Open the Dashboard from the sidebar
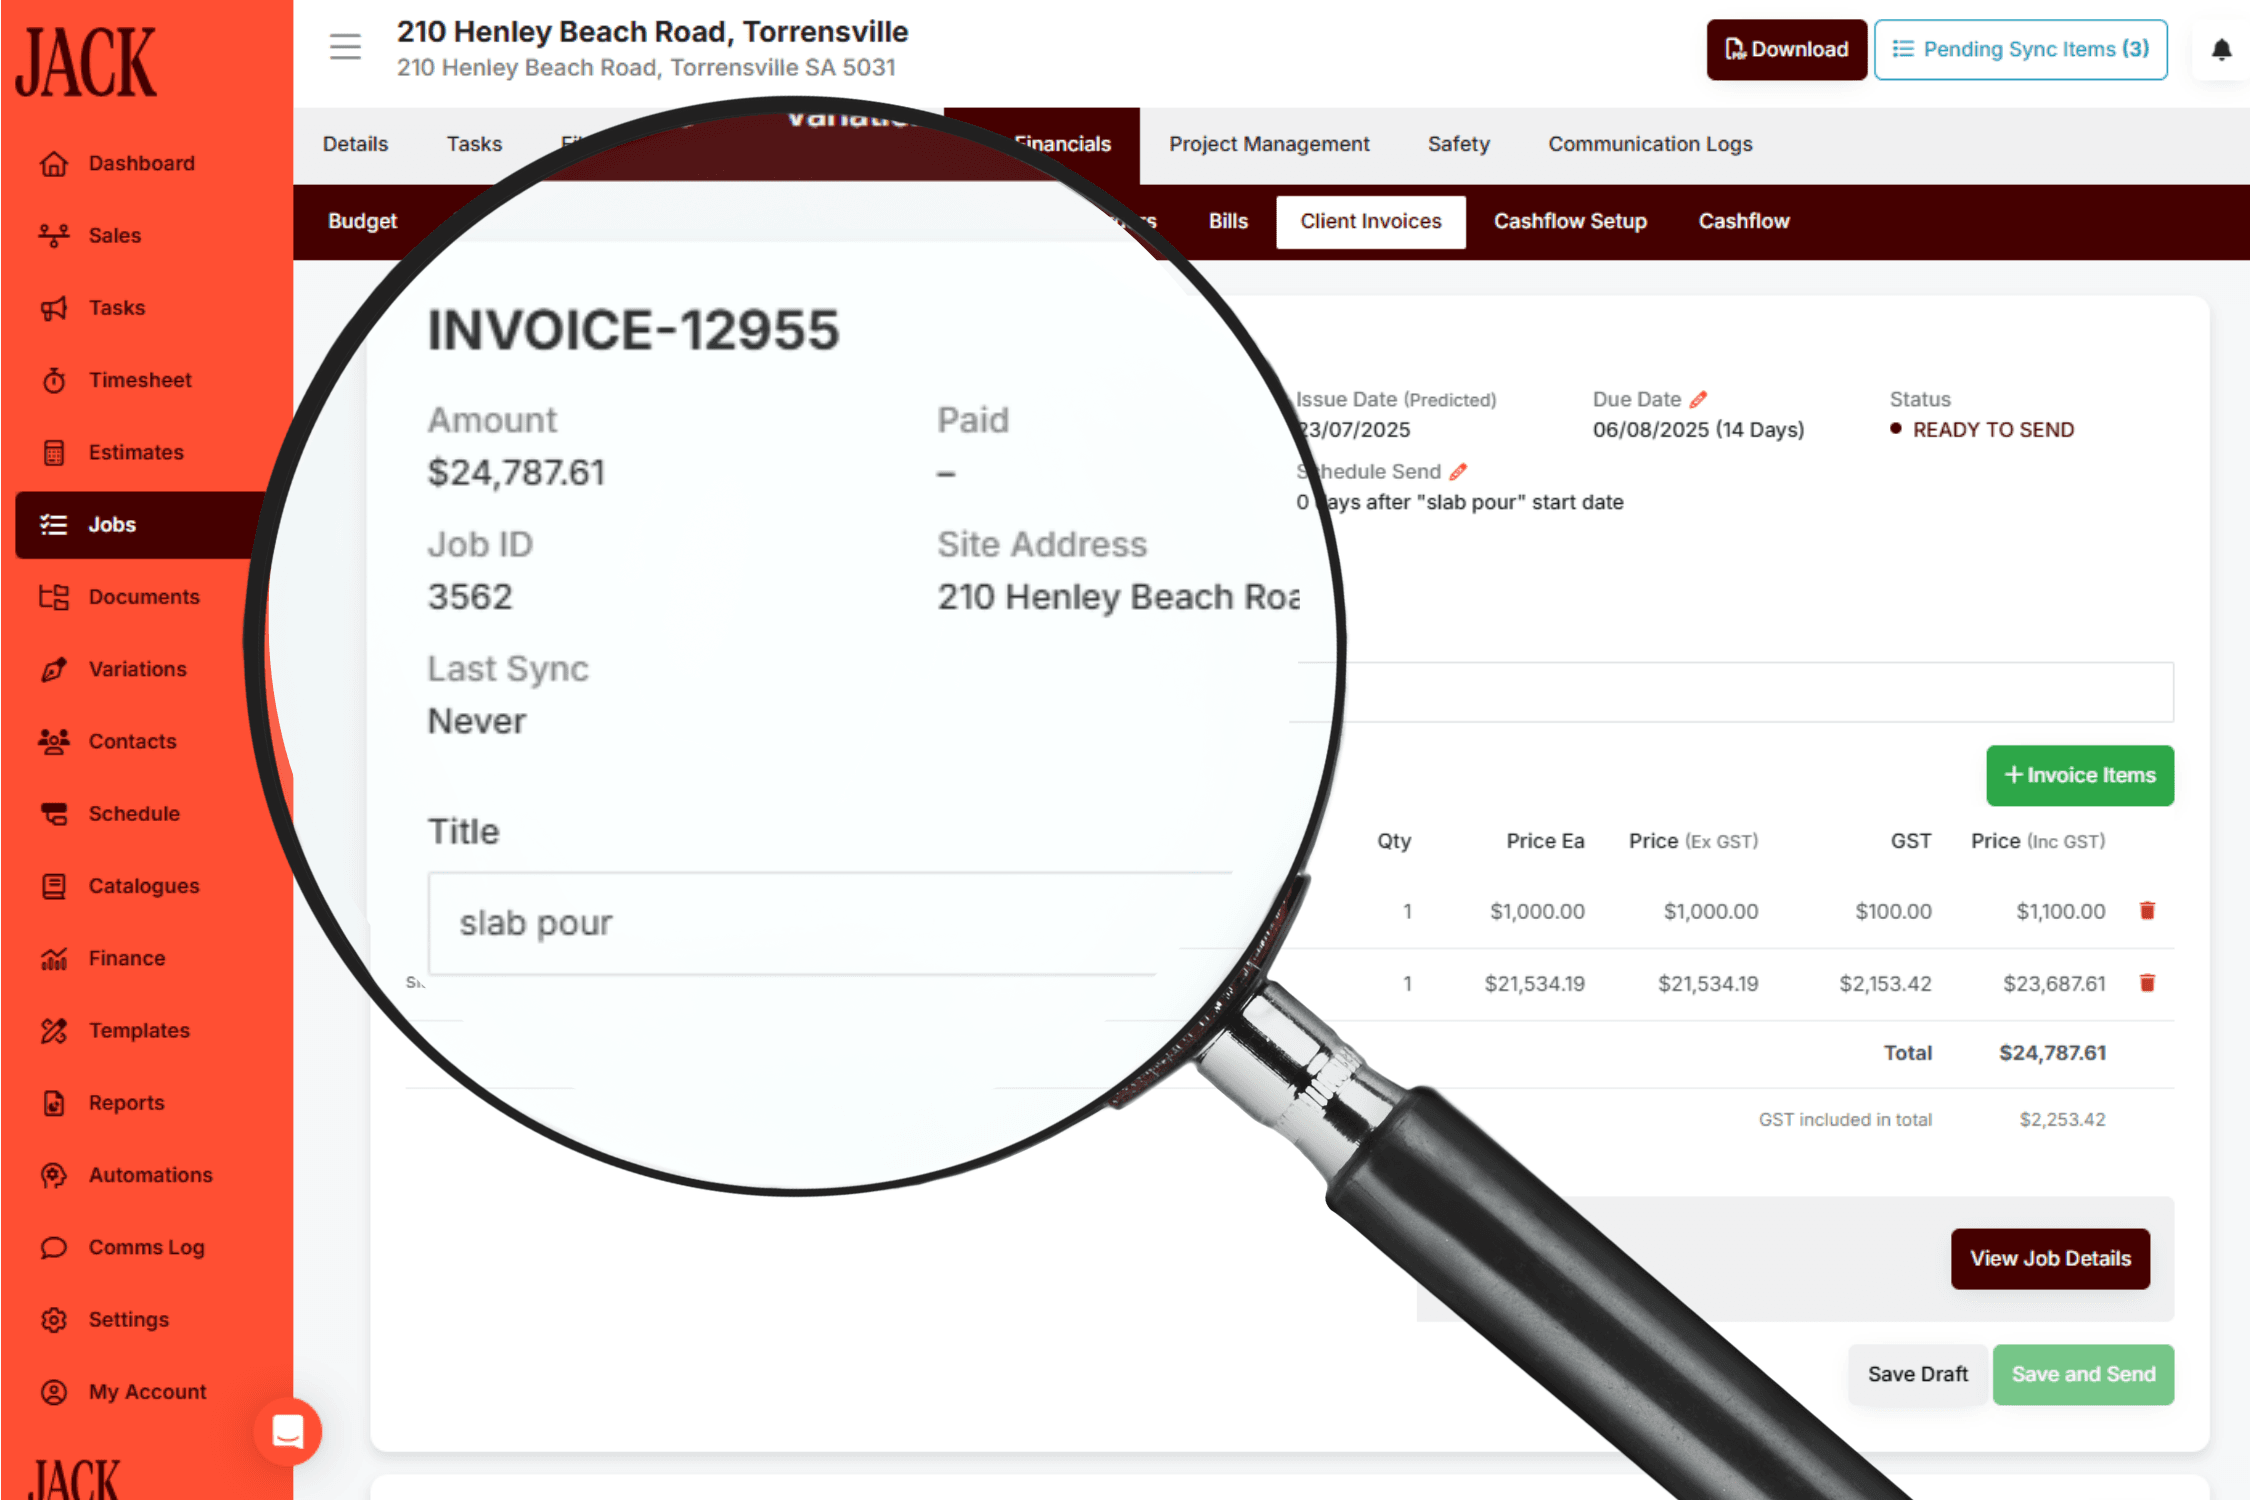The height and width of the screenshot is (1500, 2250). click(140, 162)
